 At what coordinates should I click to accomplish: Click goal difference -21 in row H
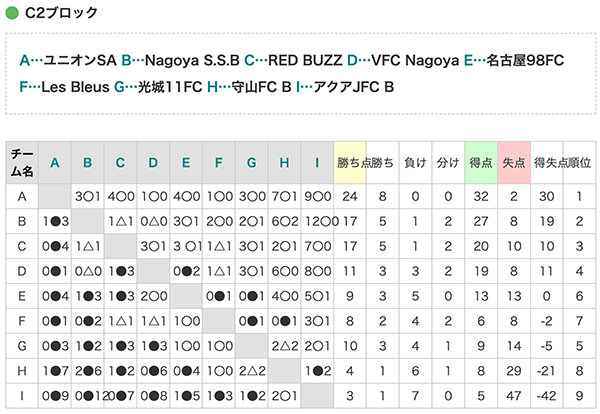click(x=546, y=371)
